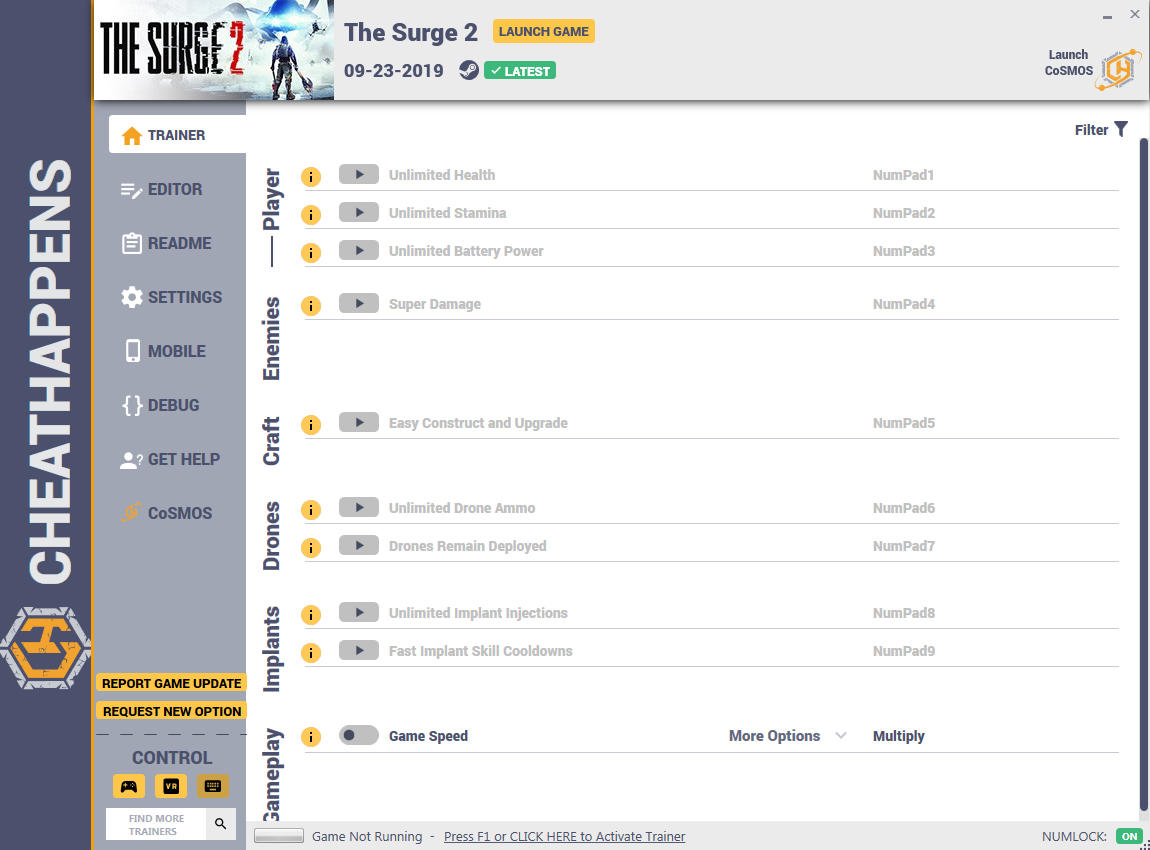Image resolution: width=1150 pixels, height=850 pixels.
Task: Click the trainer activation progress bar
Action: [279, 836]
